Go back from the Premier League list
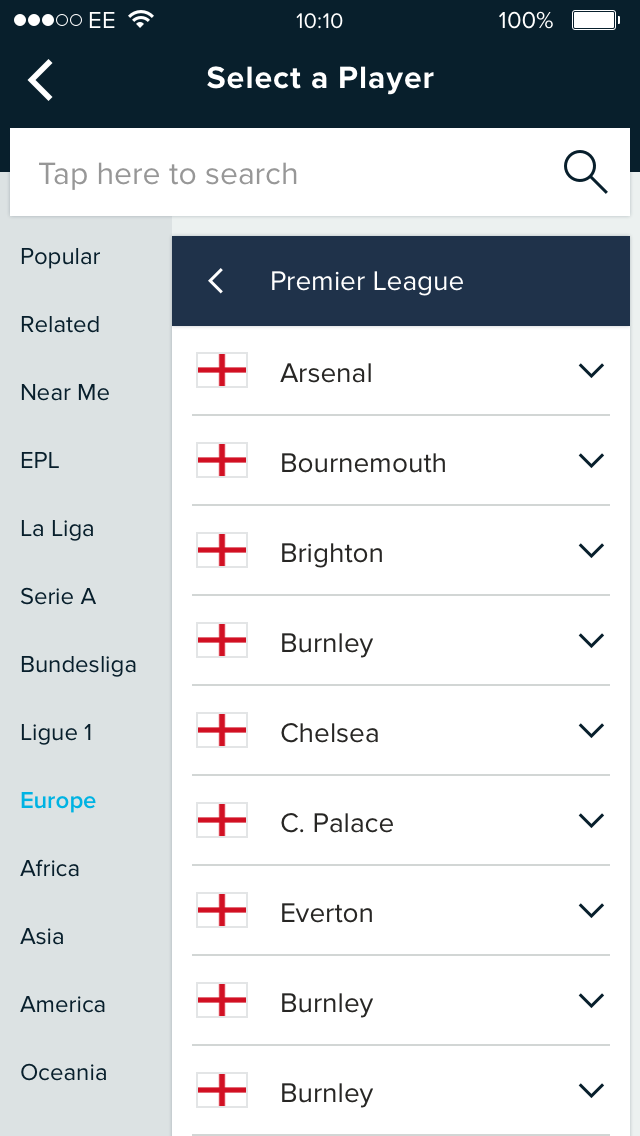Screen dimensions: 640x1136 [x=216, y=281]
